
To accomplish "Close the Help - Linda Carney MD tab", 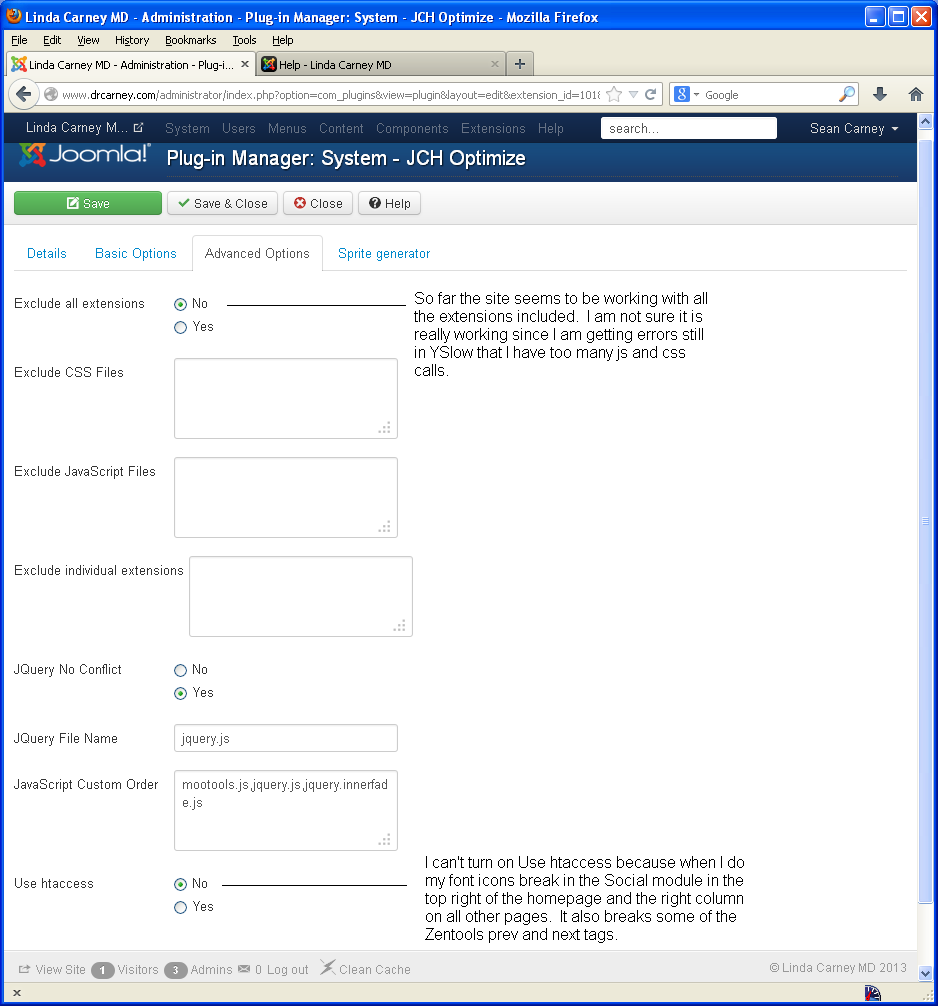I will click(495, 64).
